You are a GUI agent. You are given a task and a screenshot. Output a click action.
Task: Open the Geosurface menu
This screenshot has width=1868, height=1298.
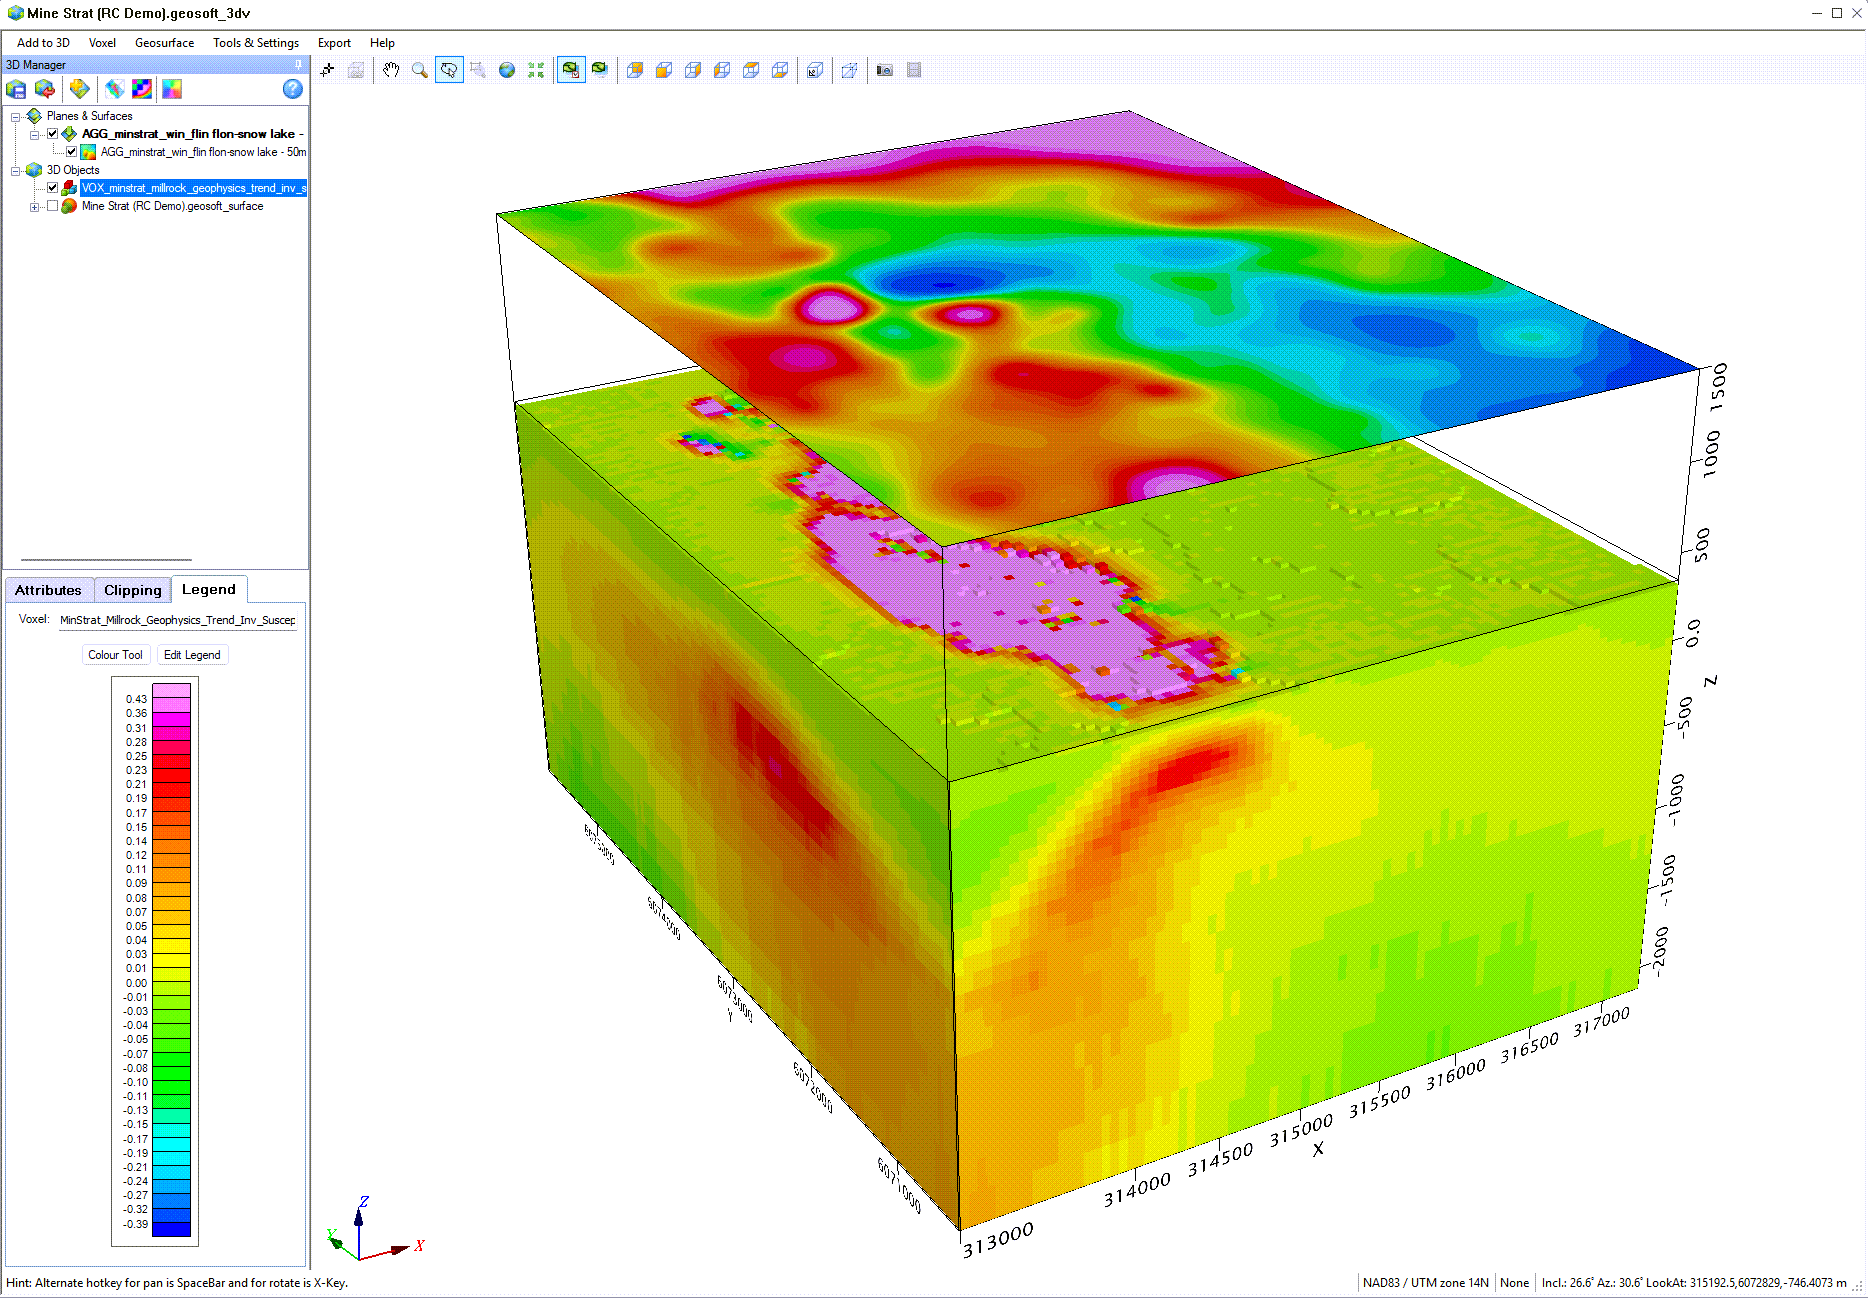(x=164, y=43)
